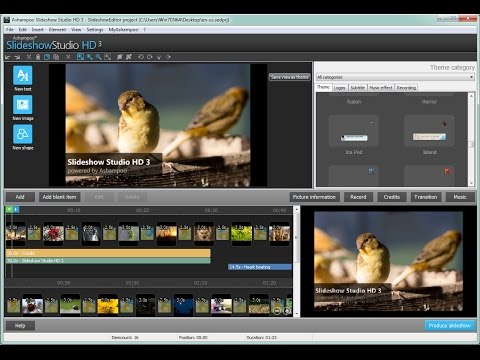Screen dimensions: 480x360
Task: Select the sunset slide thumbnail
Action: (x=166, y=233)
